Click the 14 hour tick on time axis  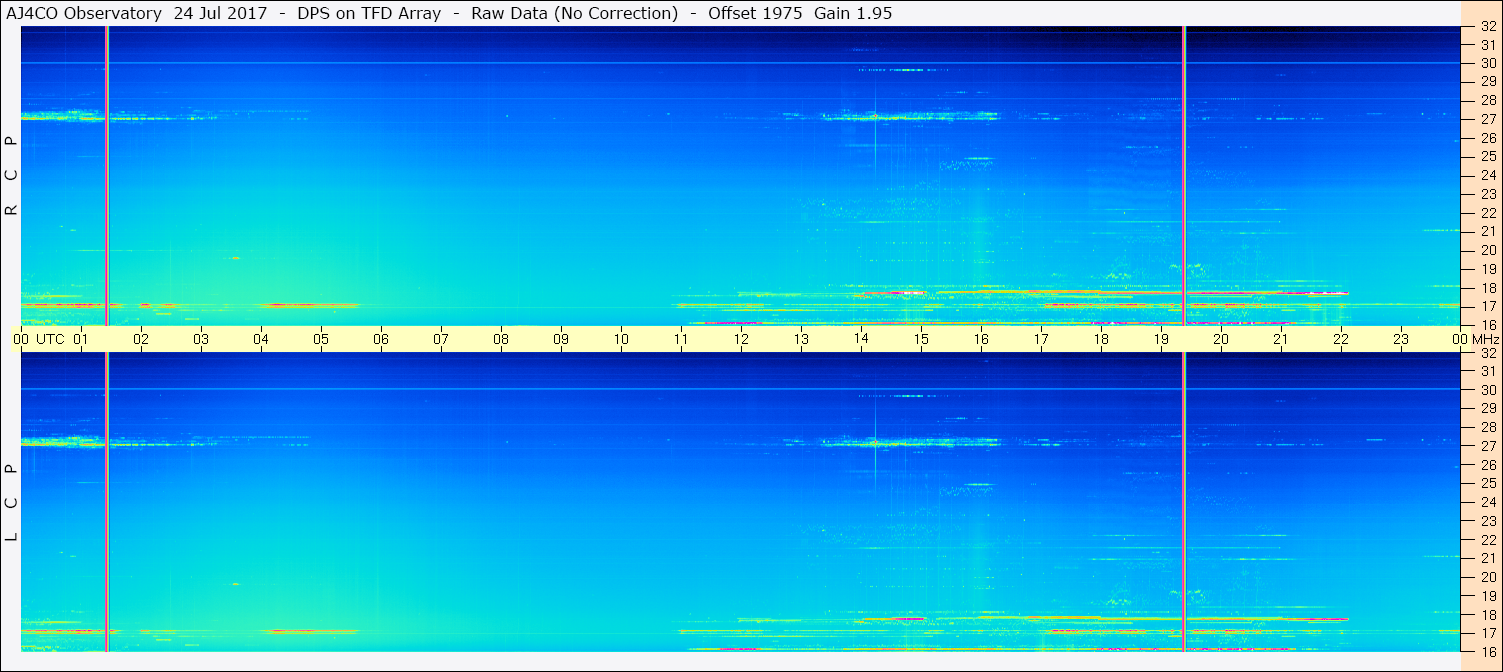tap(861, 339)
